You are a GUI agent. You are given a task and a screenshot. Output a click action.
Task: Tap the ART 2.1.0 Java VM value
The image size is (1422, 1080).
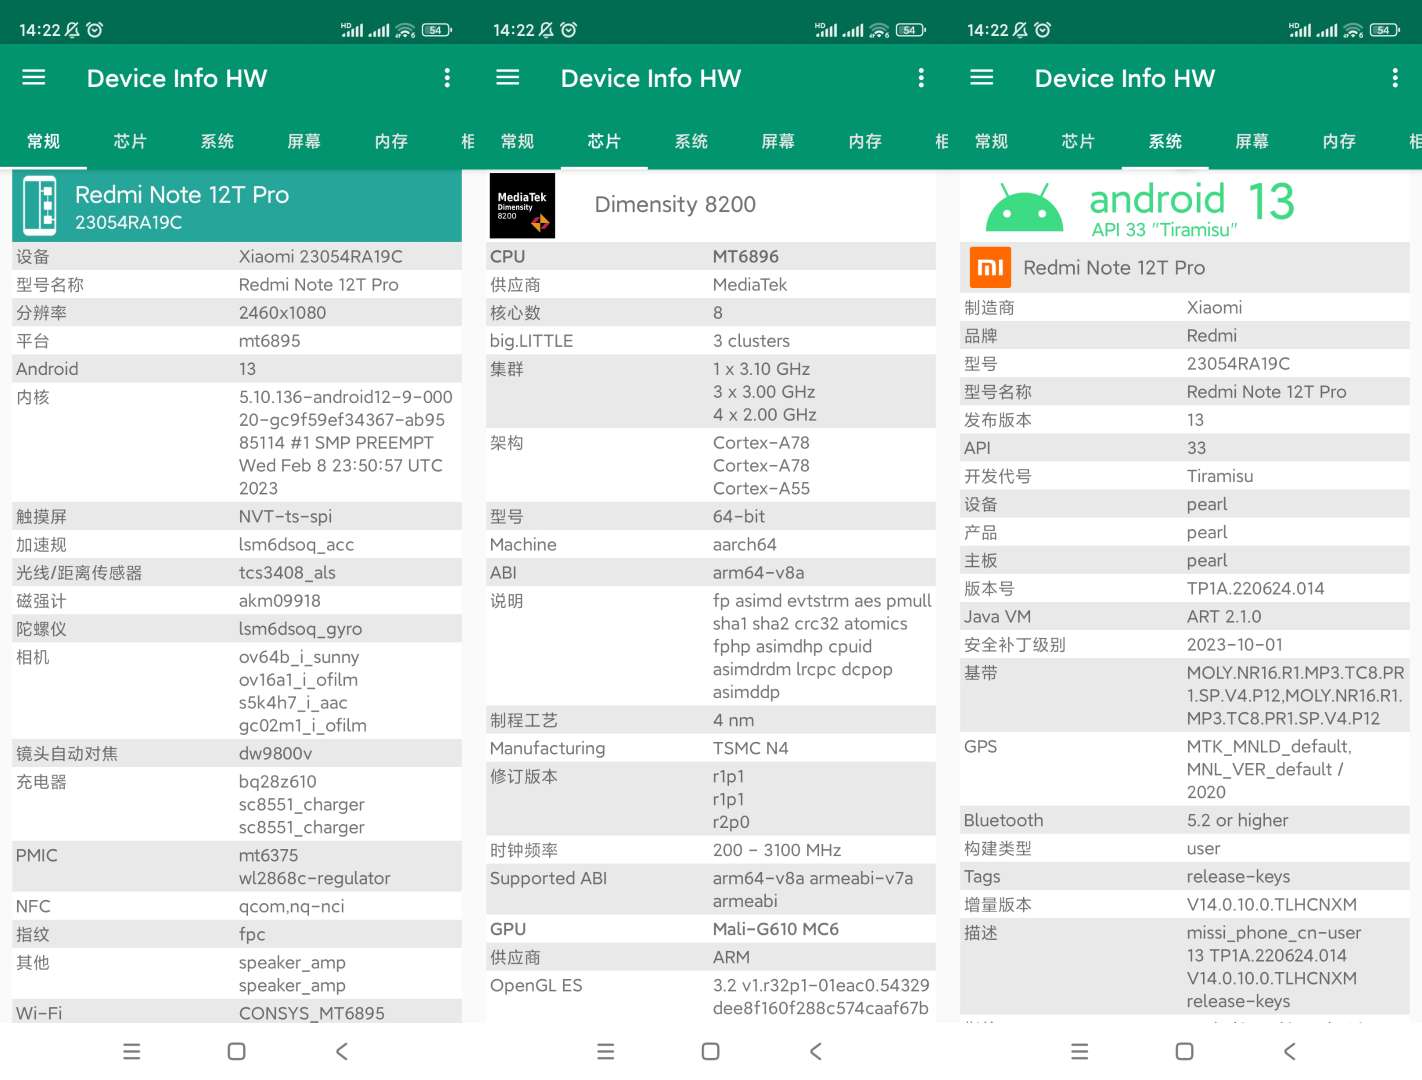pos(1224,617)
